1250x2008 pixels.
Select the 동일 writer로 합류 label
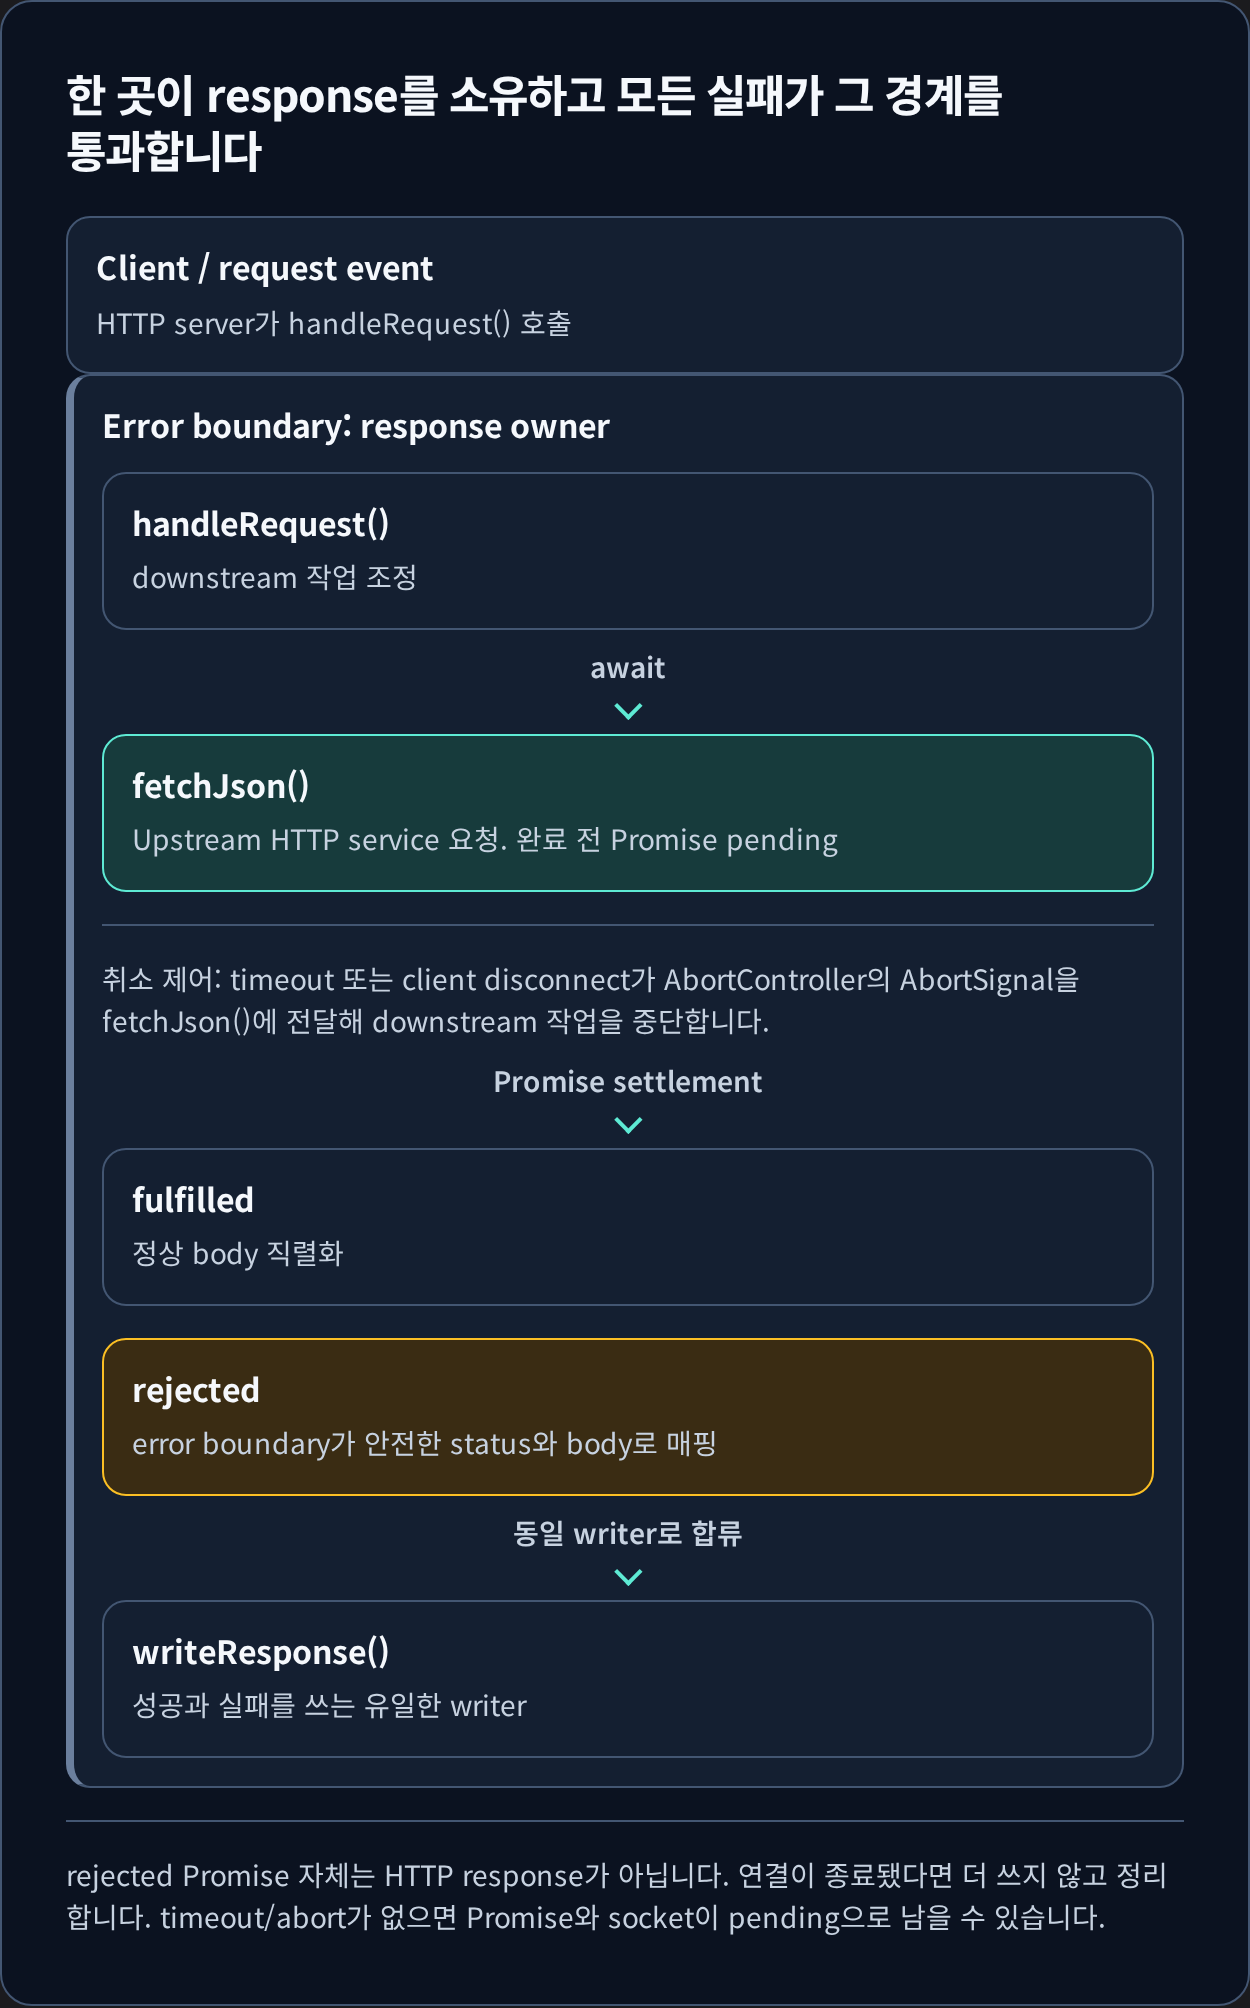(x=627, y=1533)
